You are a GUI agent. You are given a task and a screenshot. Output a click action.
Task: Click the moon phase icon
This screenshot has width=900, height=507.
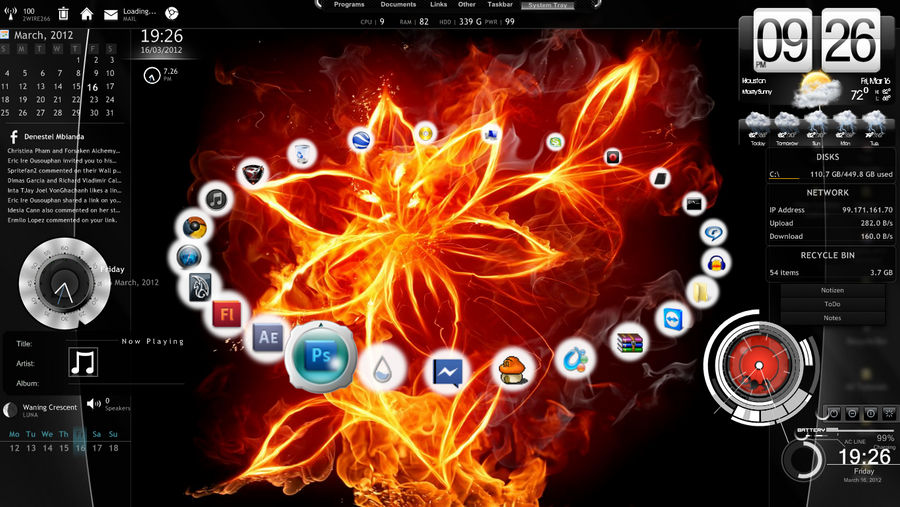point(10,409)
